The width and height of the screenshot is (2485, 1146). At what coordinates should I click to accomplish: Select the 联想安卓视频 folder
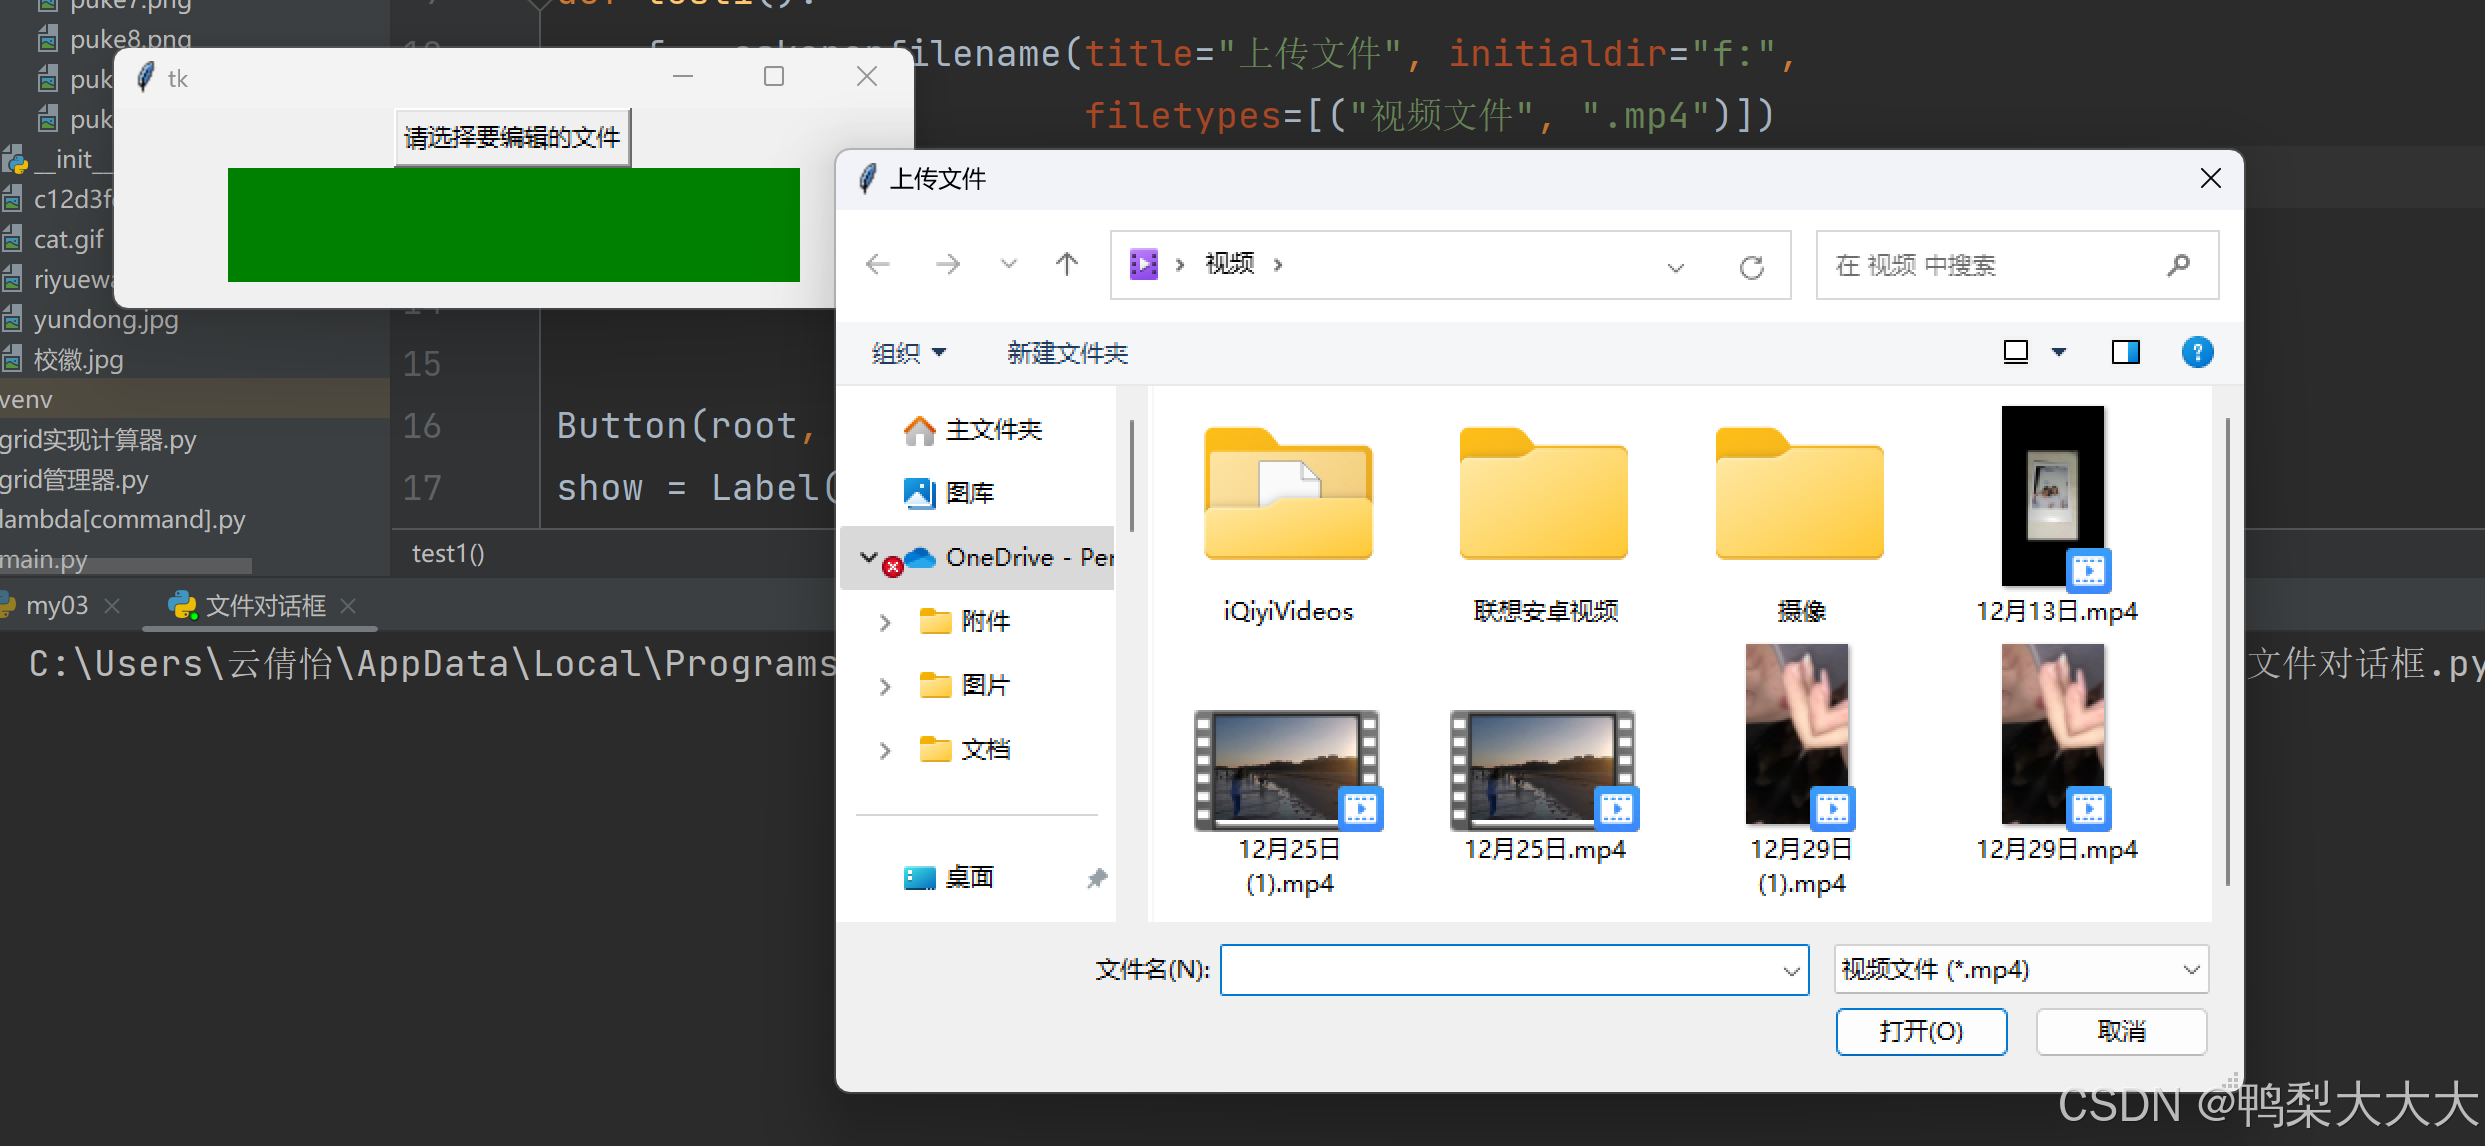click(x=1544, y=495)
